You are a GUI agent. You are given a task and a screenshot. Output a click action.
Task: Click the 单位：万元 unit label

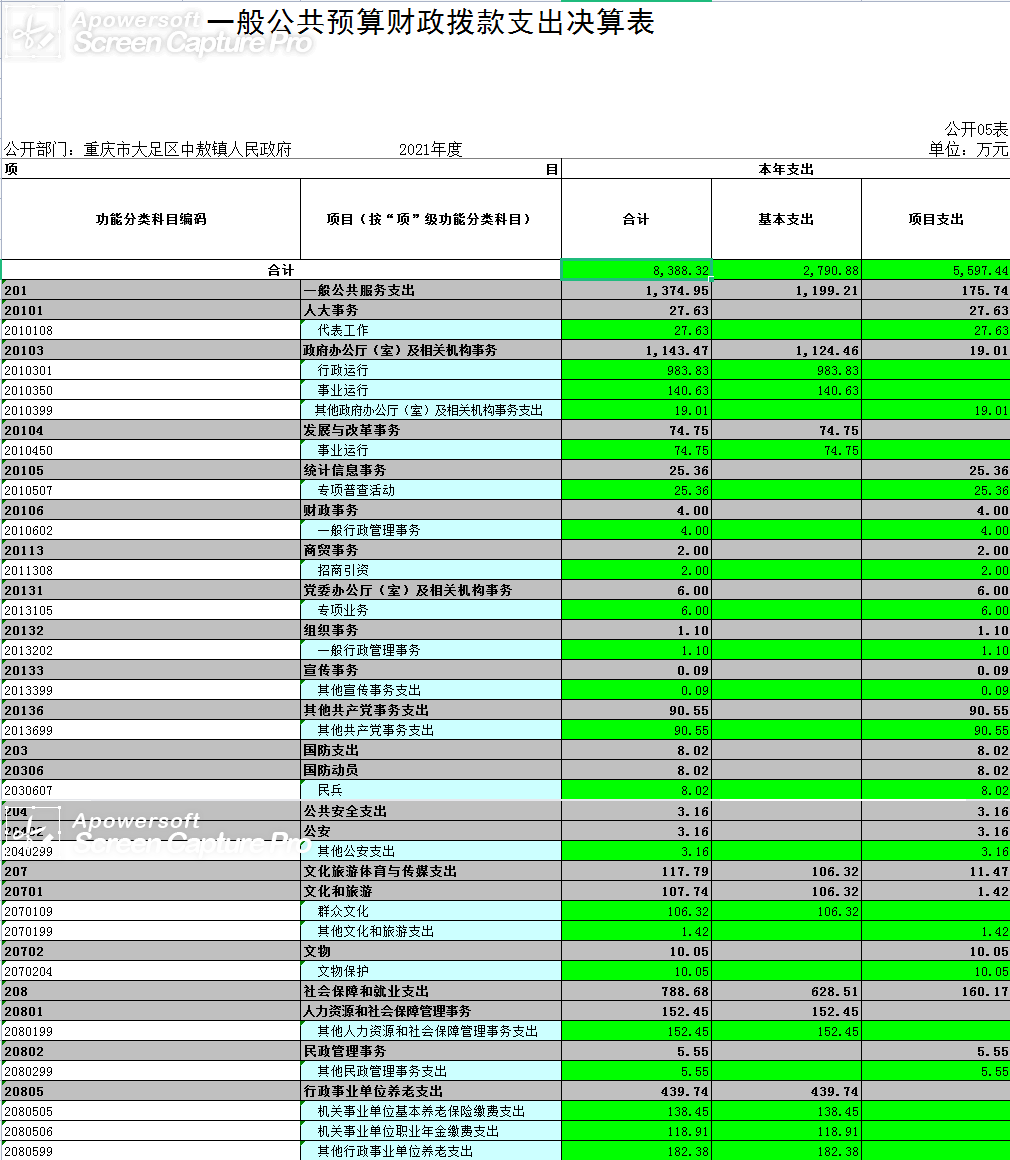pos(969,149)
